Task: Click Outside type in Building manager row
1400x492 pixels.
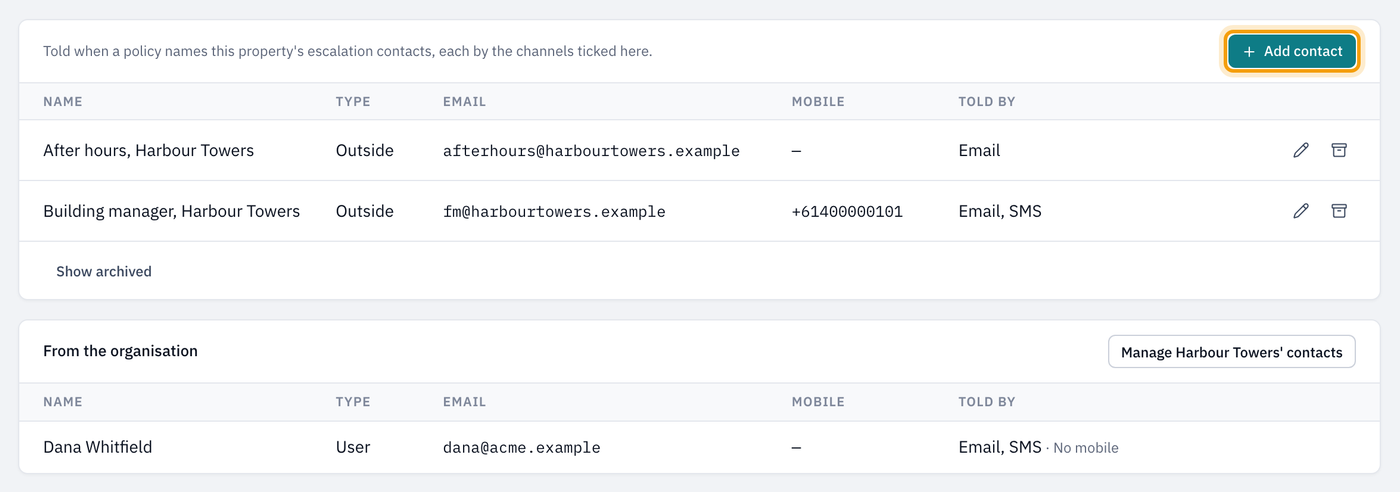Action: click(x=365, y=211)
